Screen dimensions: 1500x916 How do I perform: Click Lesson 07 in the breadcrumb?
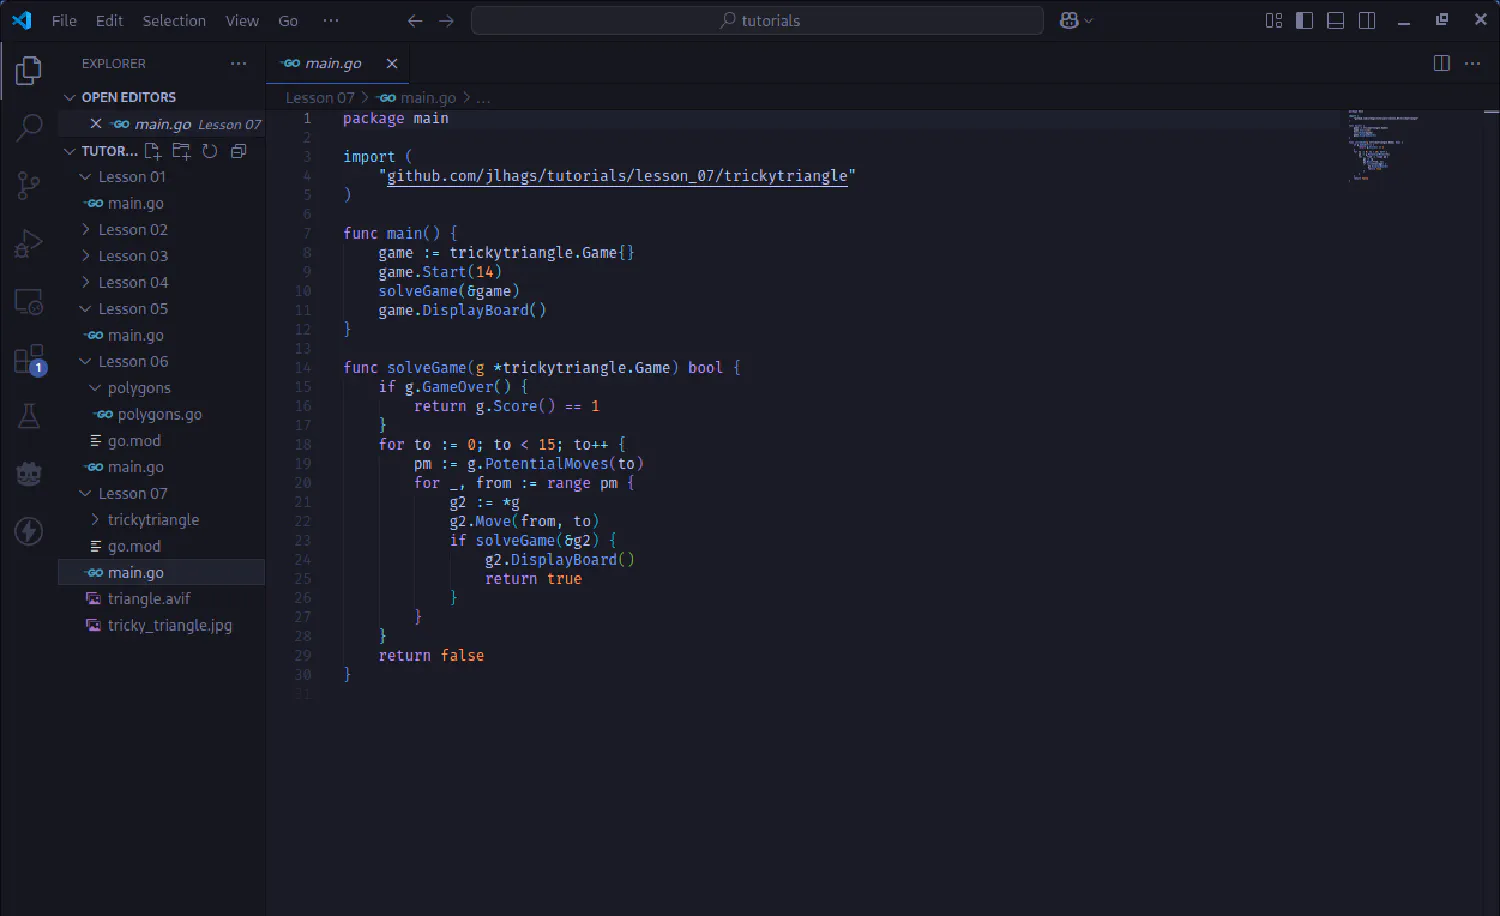[x=320, y=98]
